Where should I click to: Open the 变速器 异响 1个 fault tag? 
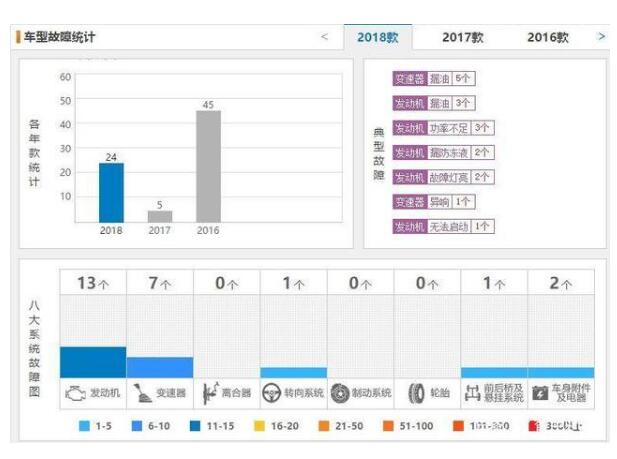[x=434, y=202]
